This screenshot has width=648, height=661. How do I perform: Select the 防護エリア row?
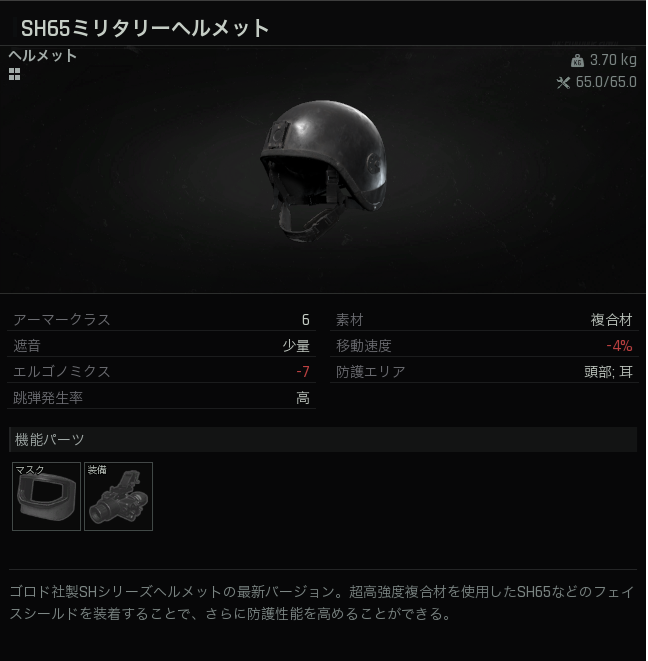click(x=484, y=371)
